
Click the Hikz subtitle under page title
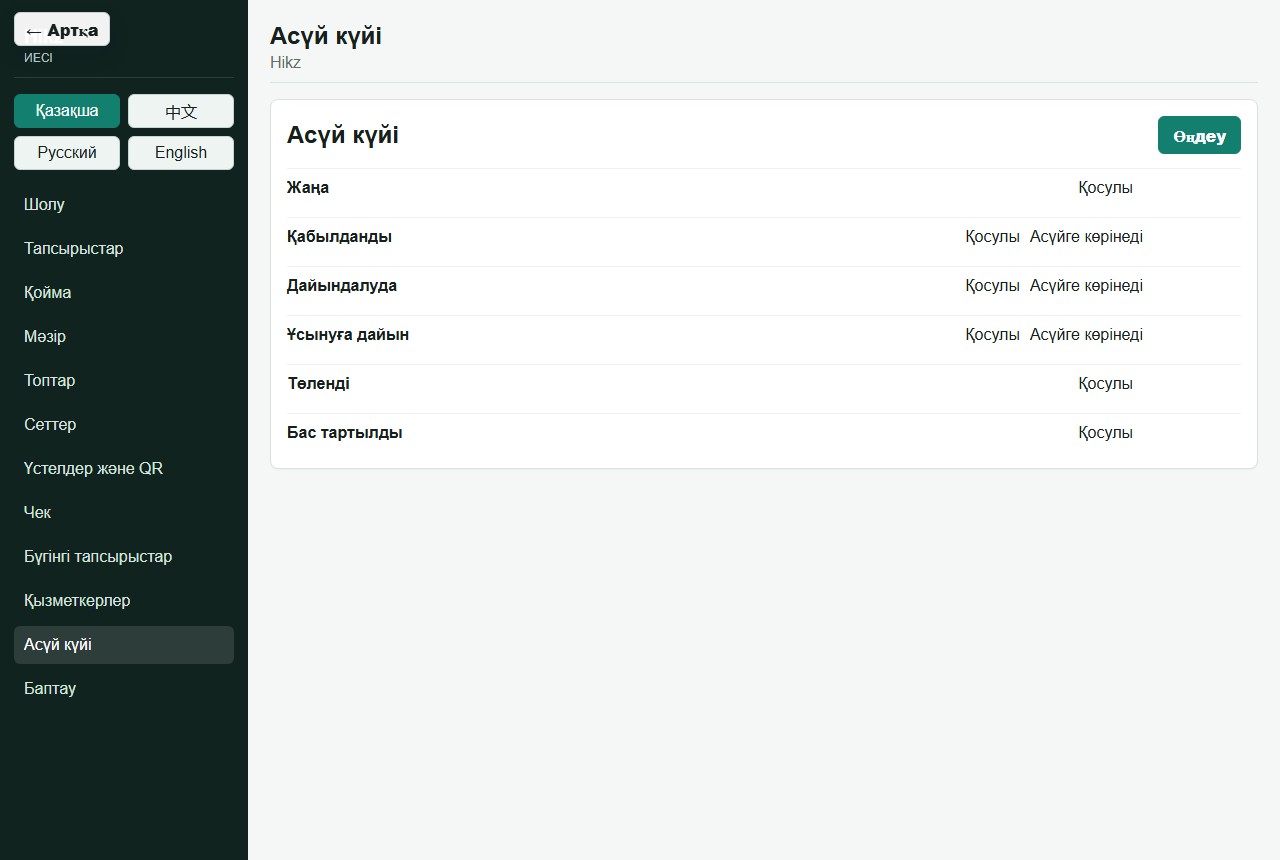[285, 63]
